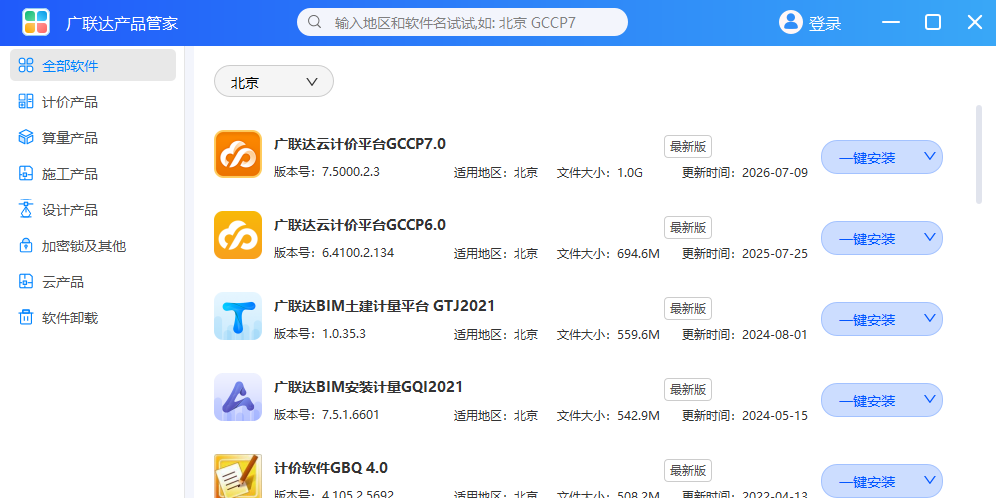Click 一键安装 for 计价软件GBQ 4.0
The width and height of the screenshot is (996, 498).
(867, 481)
